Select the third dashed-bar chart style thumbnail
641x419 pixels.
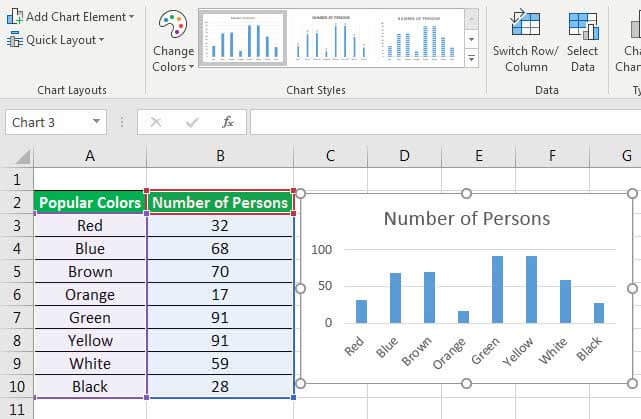[x=419, y=38]
